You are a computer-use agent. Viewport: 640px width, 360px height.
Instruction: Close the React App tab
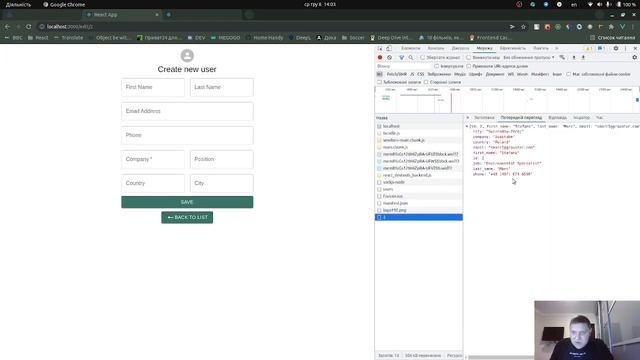click(157, 15)
